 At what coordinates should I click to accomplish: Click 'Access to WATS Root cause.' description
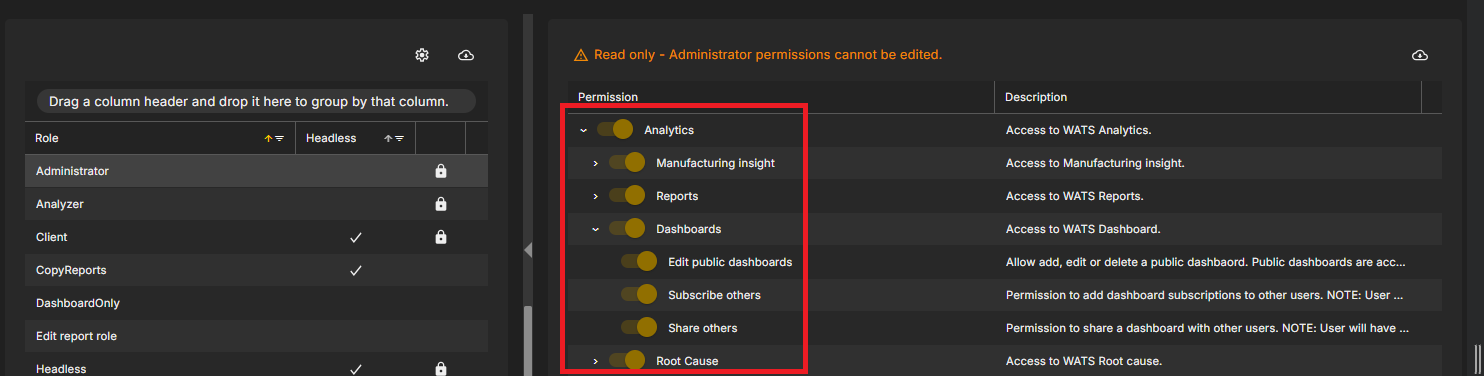pos(1083,361)
